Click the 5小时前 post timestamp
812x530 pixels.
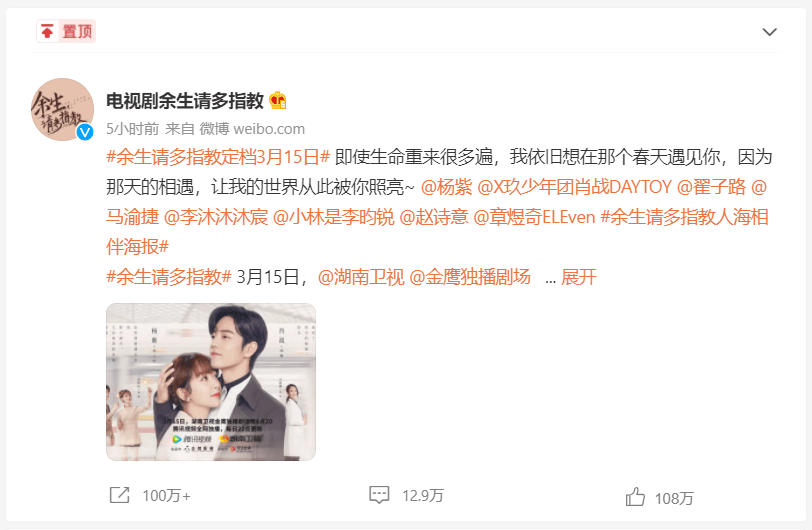(133, 128)
